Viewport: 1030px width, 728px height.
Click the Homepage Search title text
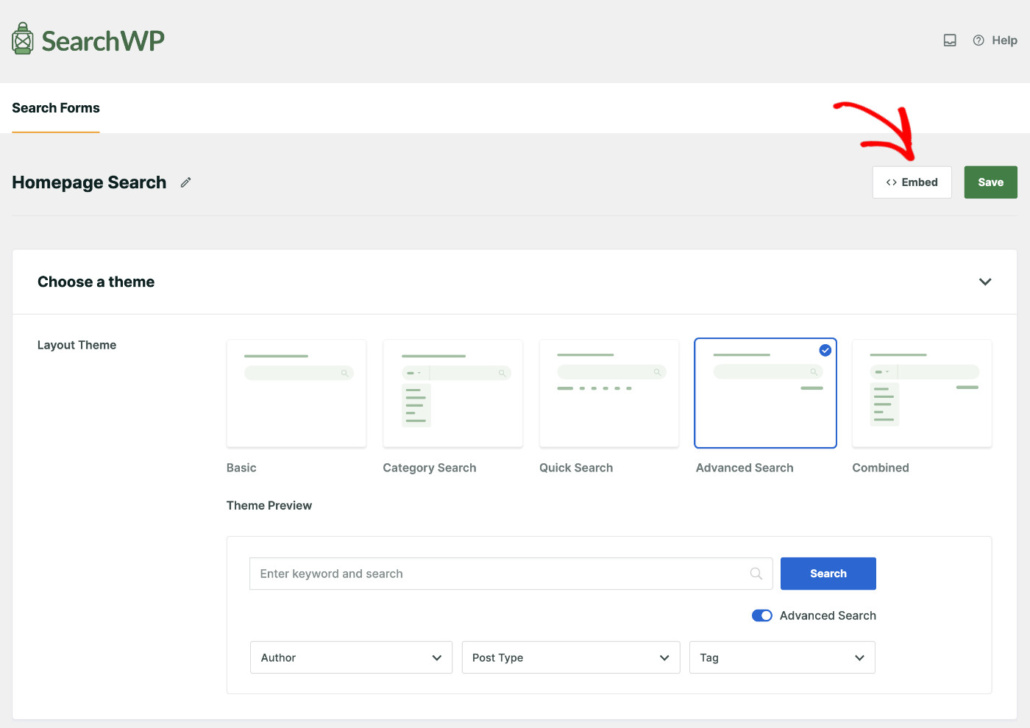[89, 183]
